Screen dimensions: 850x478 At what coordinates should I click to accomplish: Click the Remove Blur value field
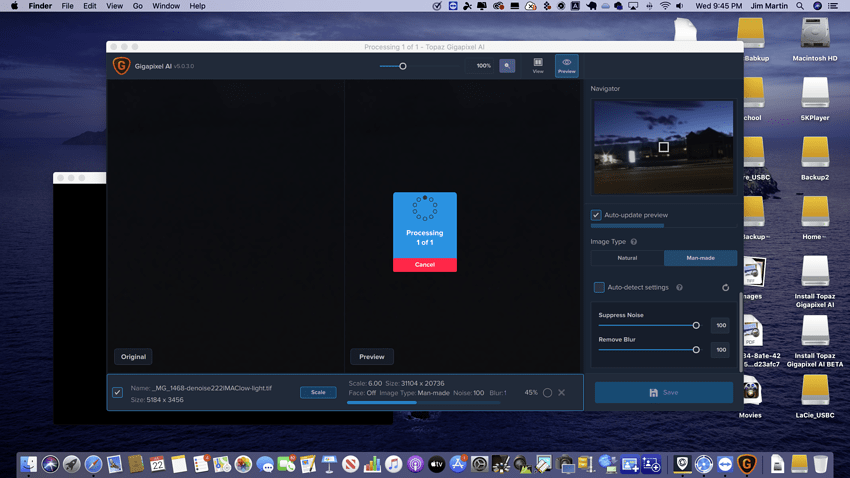(720, 350)
